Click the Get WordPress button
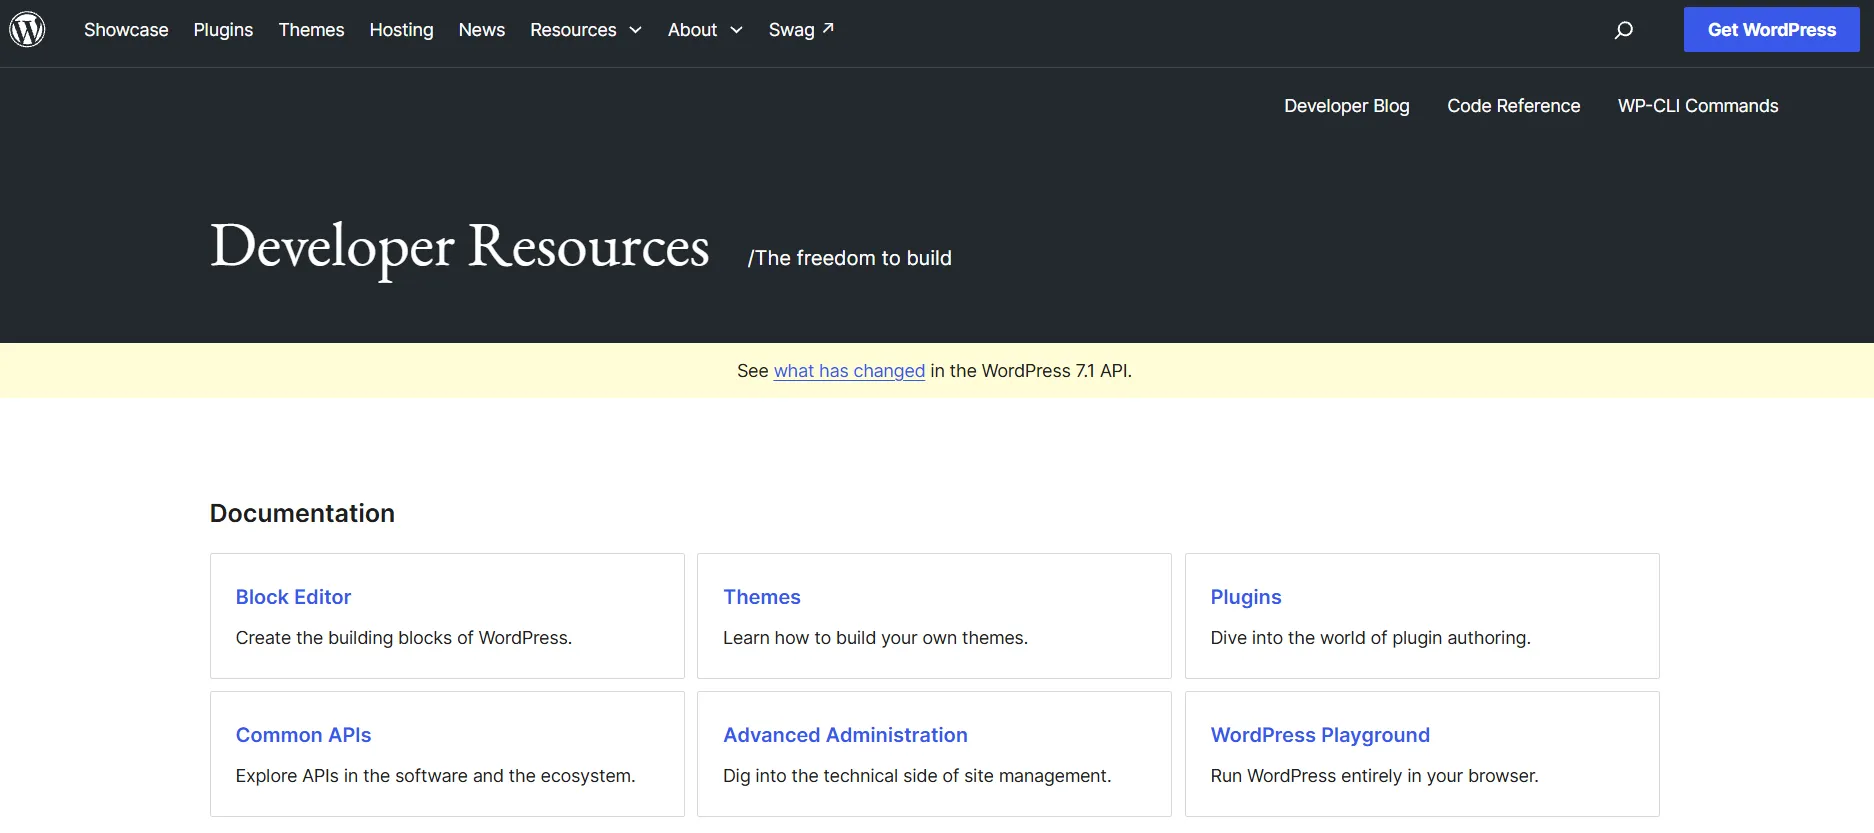The width and height of the screenshot is (1874, 833). [x=1772, y=30]
